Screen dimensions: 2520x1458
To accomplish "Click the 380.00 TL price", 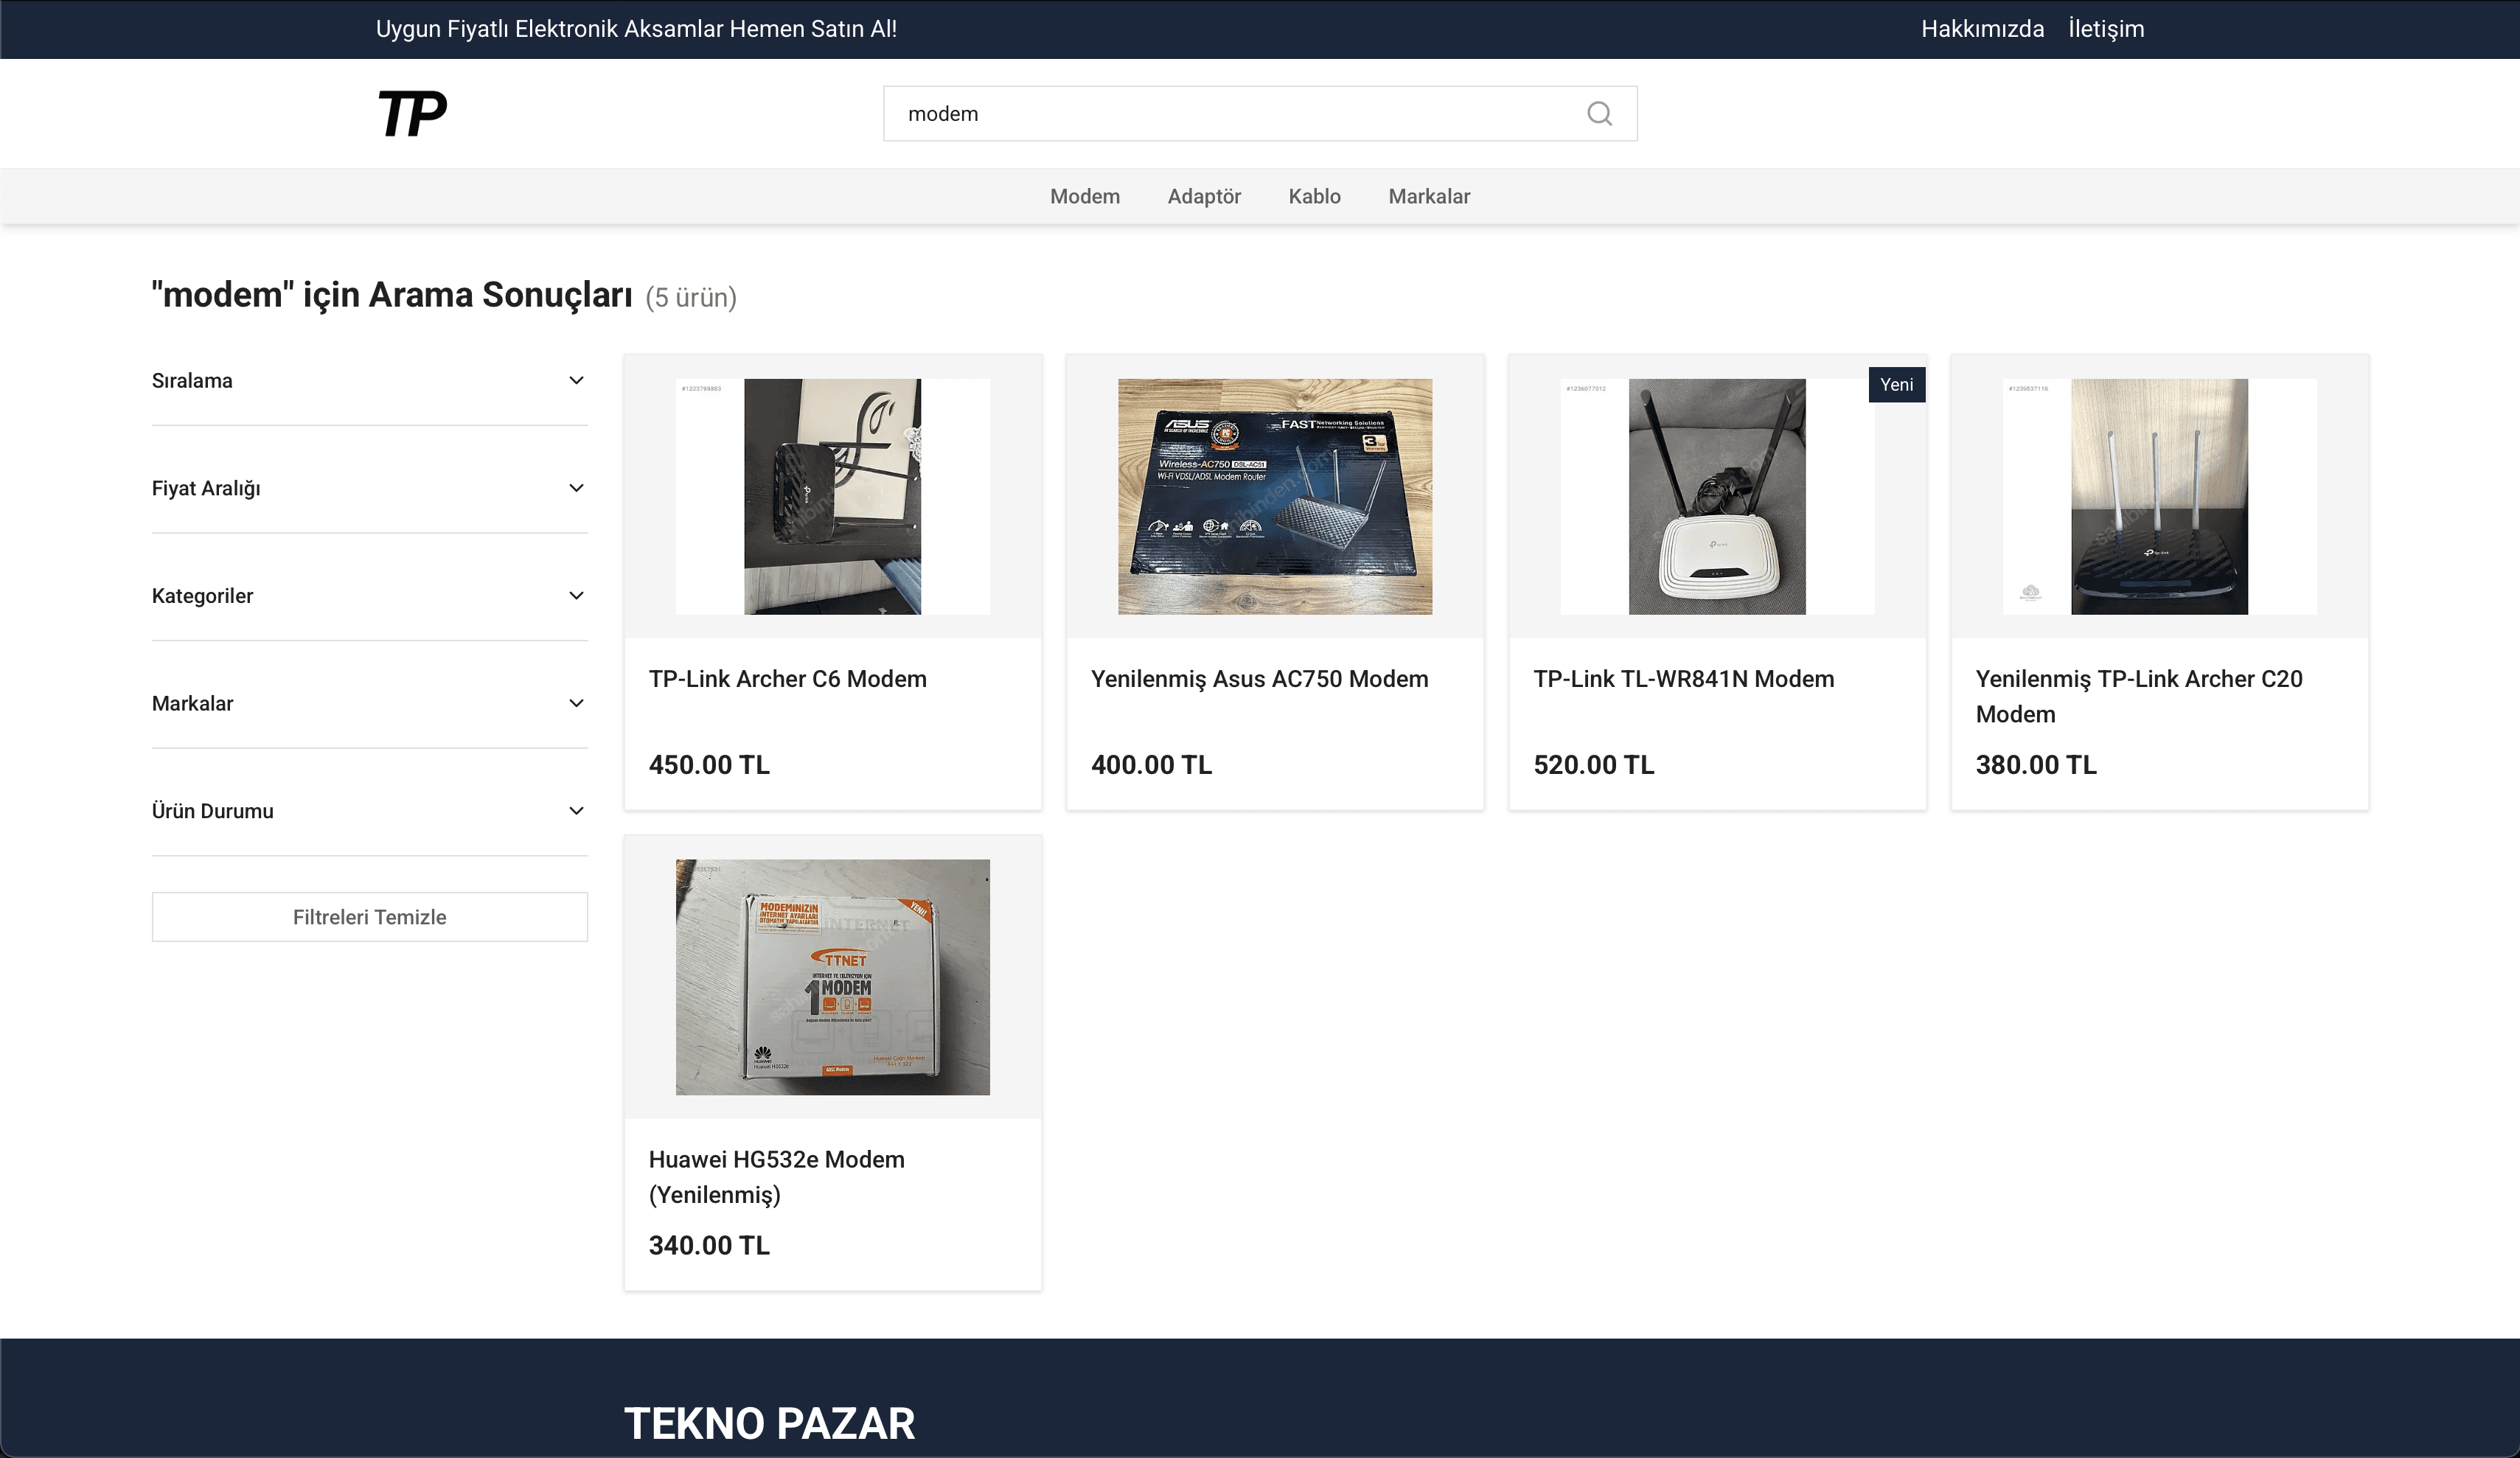I will pyautogui.click(x=2036, y=765).
